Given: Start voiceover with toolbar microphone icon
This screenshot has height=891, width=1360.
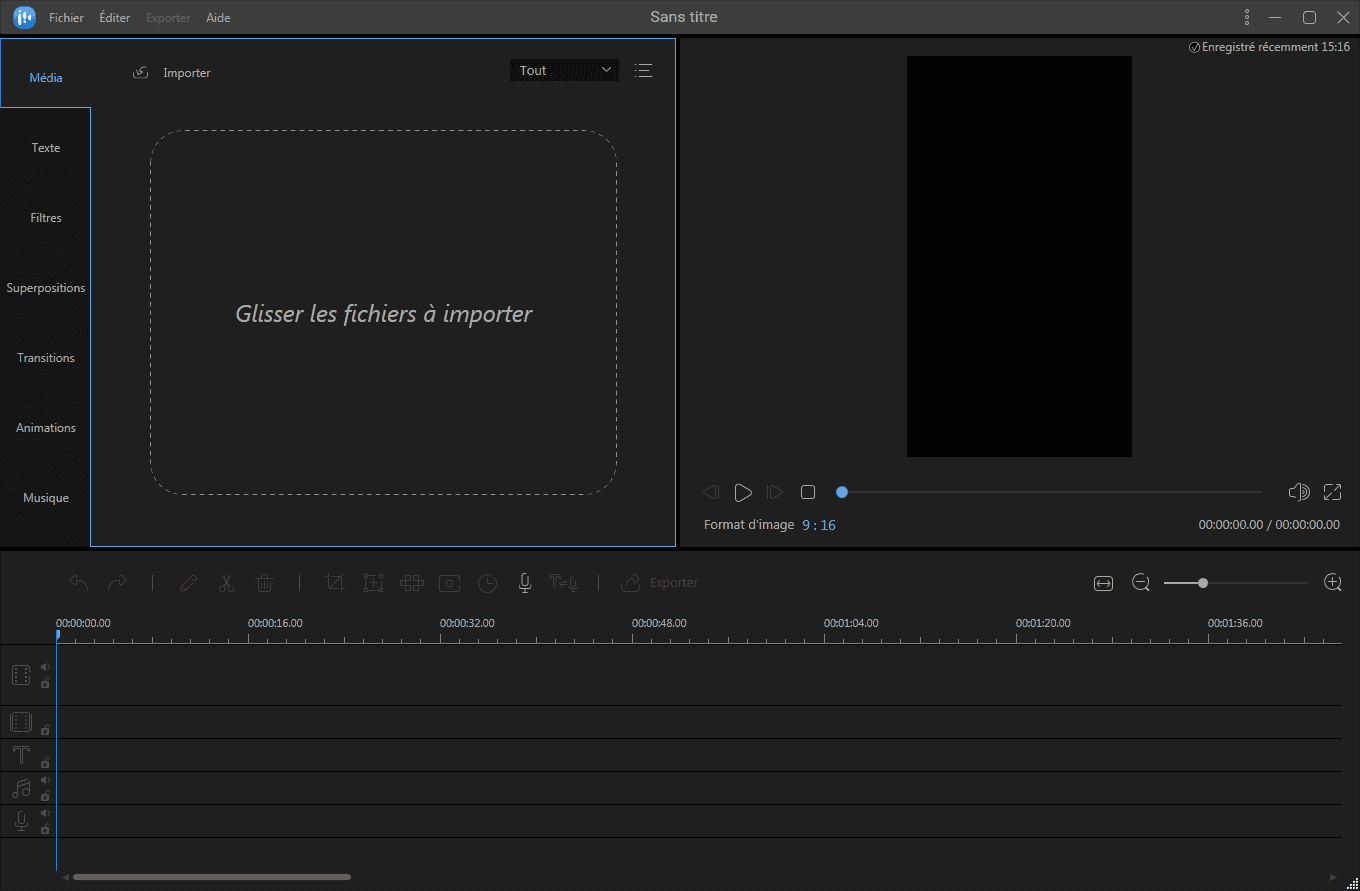Looking at the screenshot, I should click(x=524, y=583).
